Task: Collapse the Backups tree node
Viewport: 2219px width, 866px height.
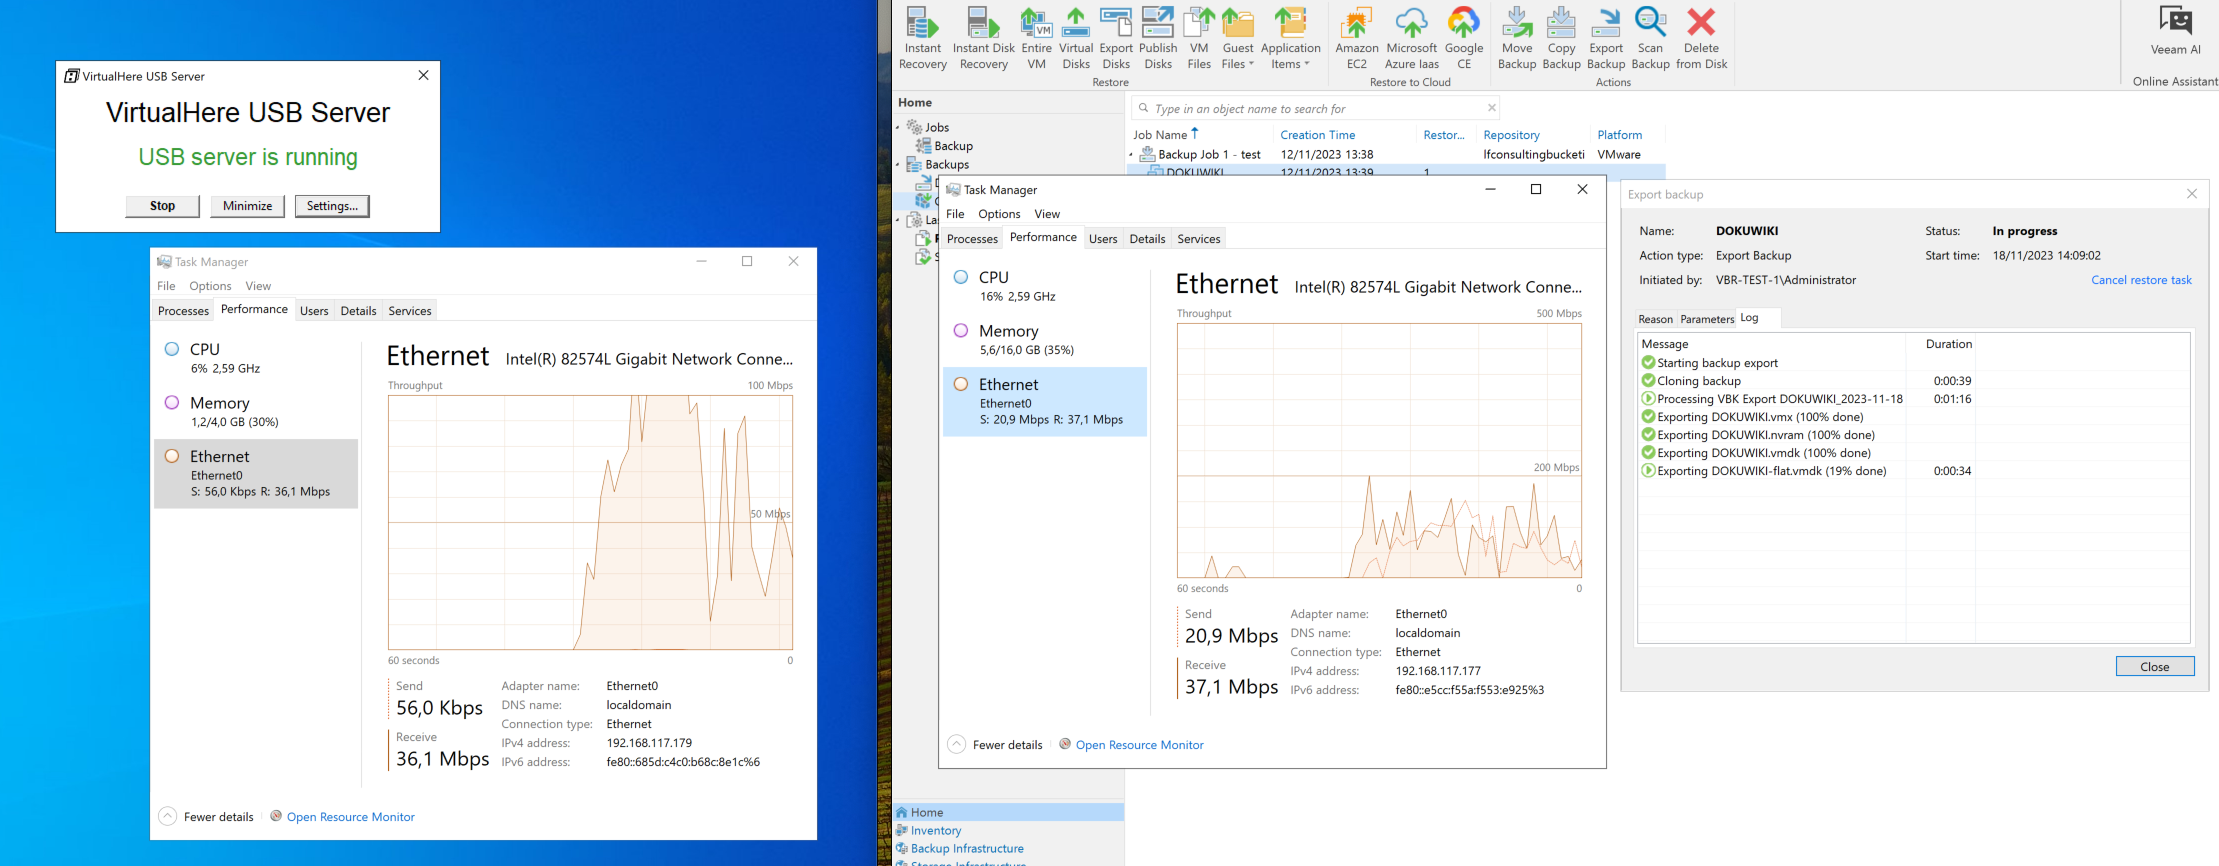Action: tap(898, 164)
